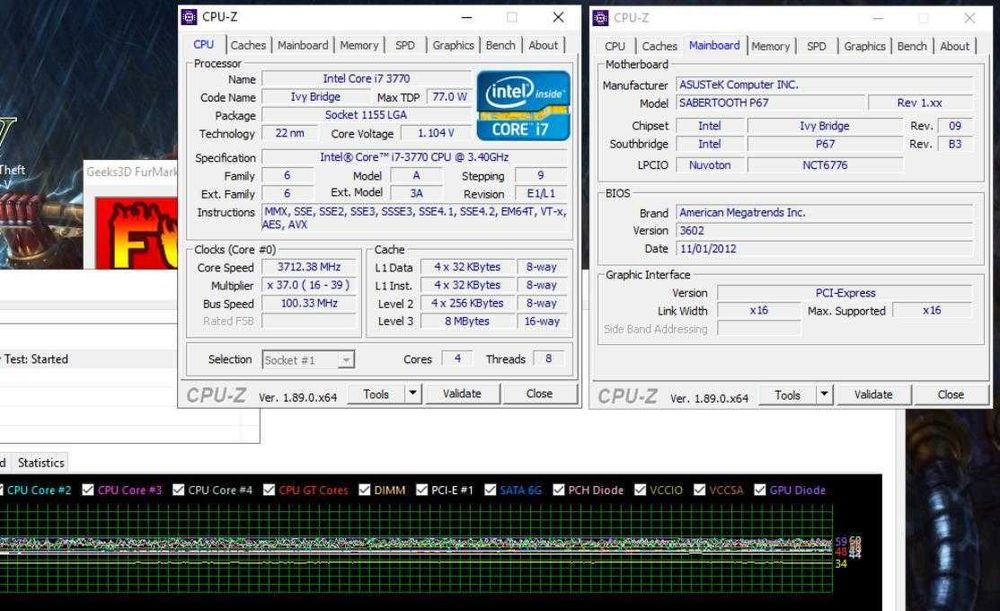
Task: Toggle the DIMM temperature checkbox
Action: (x=364, y=490)
